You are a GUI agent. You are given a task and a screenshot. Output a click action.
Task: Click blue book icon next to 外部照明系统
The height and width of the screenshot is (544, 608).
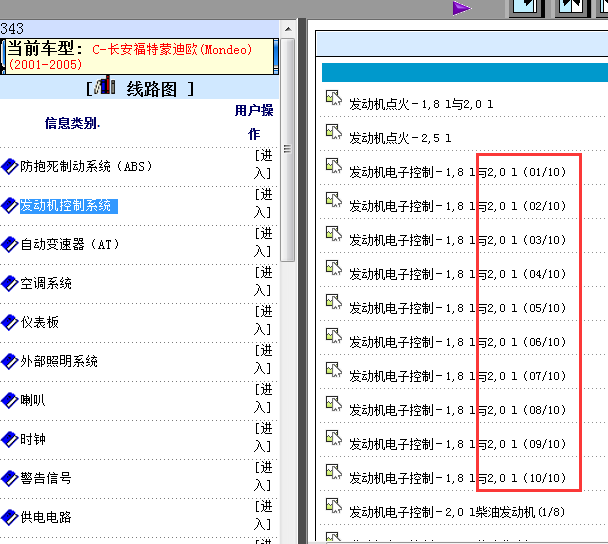tap(9, 361)
